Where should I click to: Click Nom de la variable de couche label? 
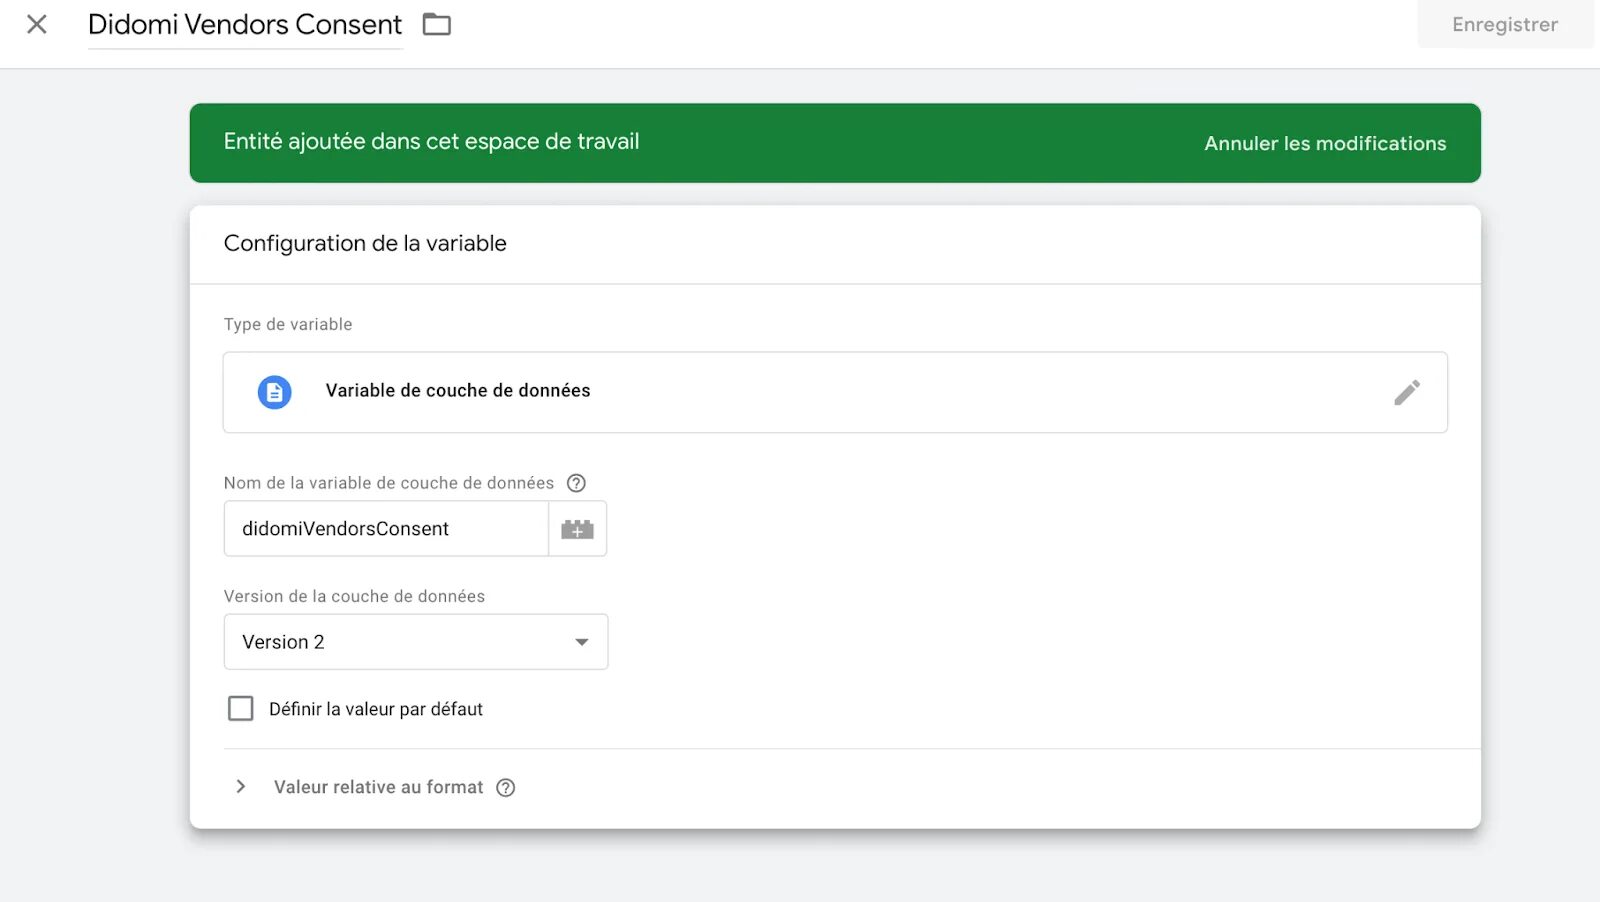(389, 483)
